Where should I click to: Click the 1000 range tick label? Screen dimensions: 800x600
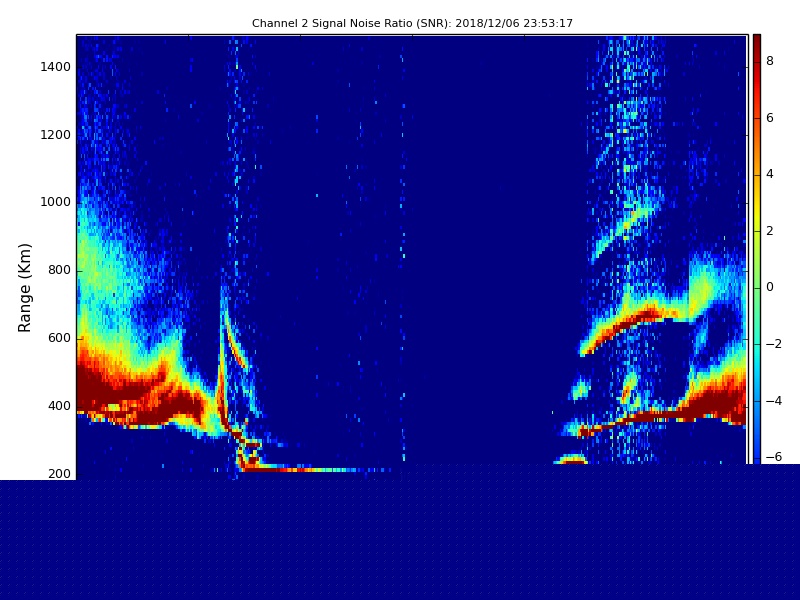55,203
